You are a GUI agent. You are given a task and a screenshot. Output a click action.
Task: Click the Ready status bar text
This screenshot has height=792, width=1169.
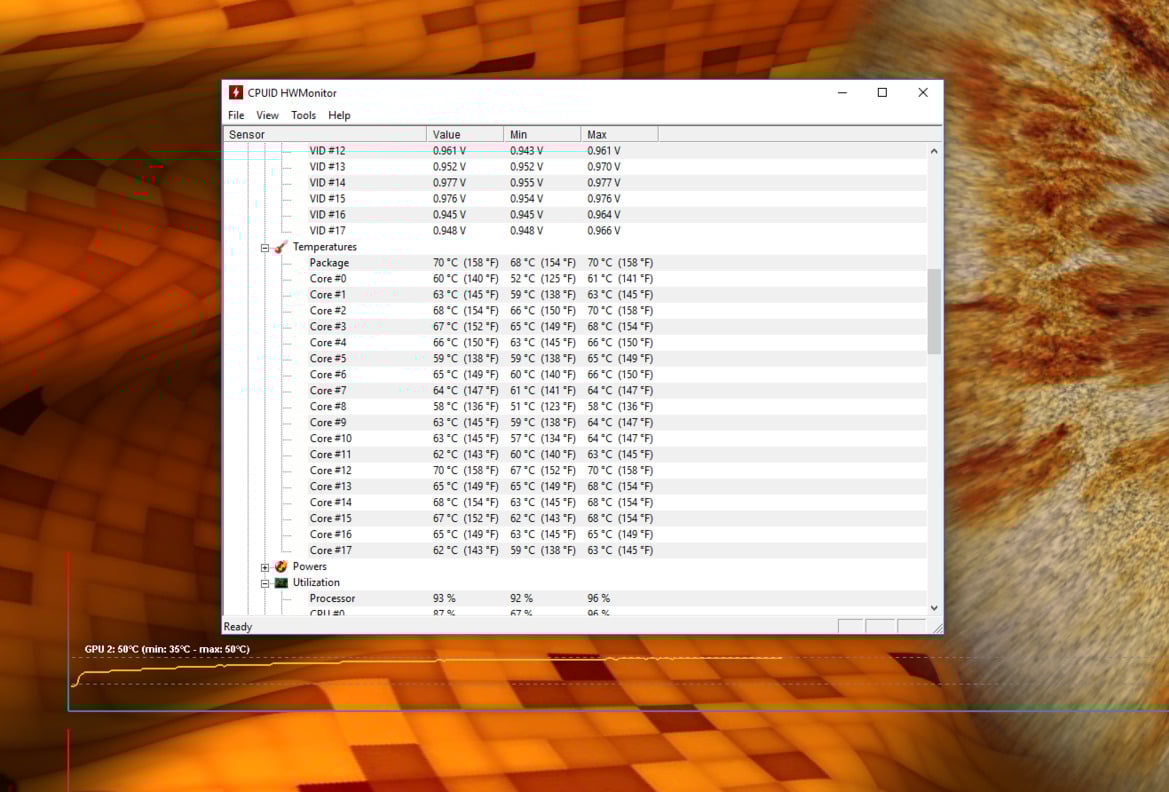tap(238, 627)
